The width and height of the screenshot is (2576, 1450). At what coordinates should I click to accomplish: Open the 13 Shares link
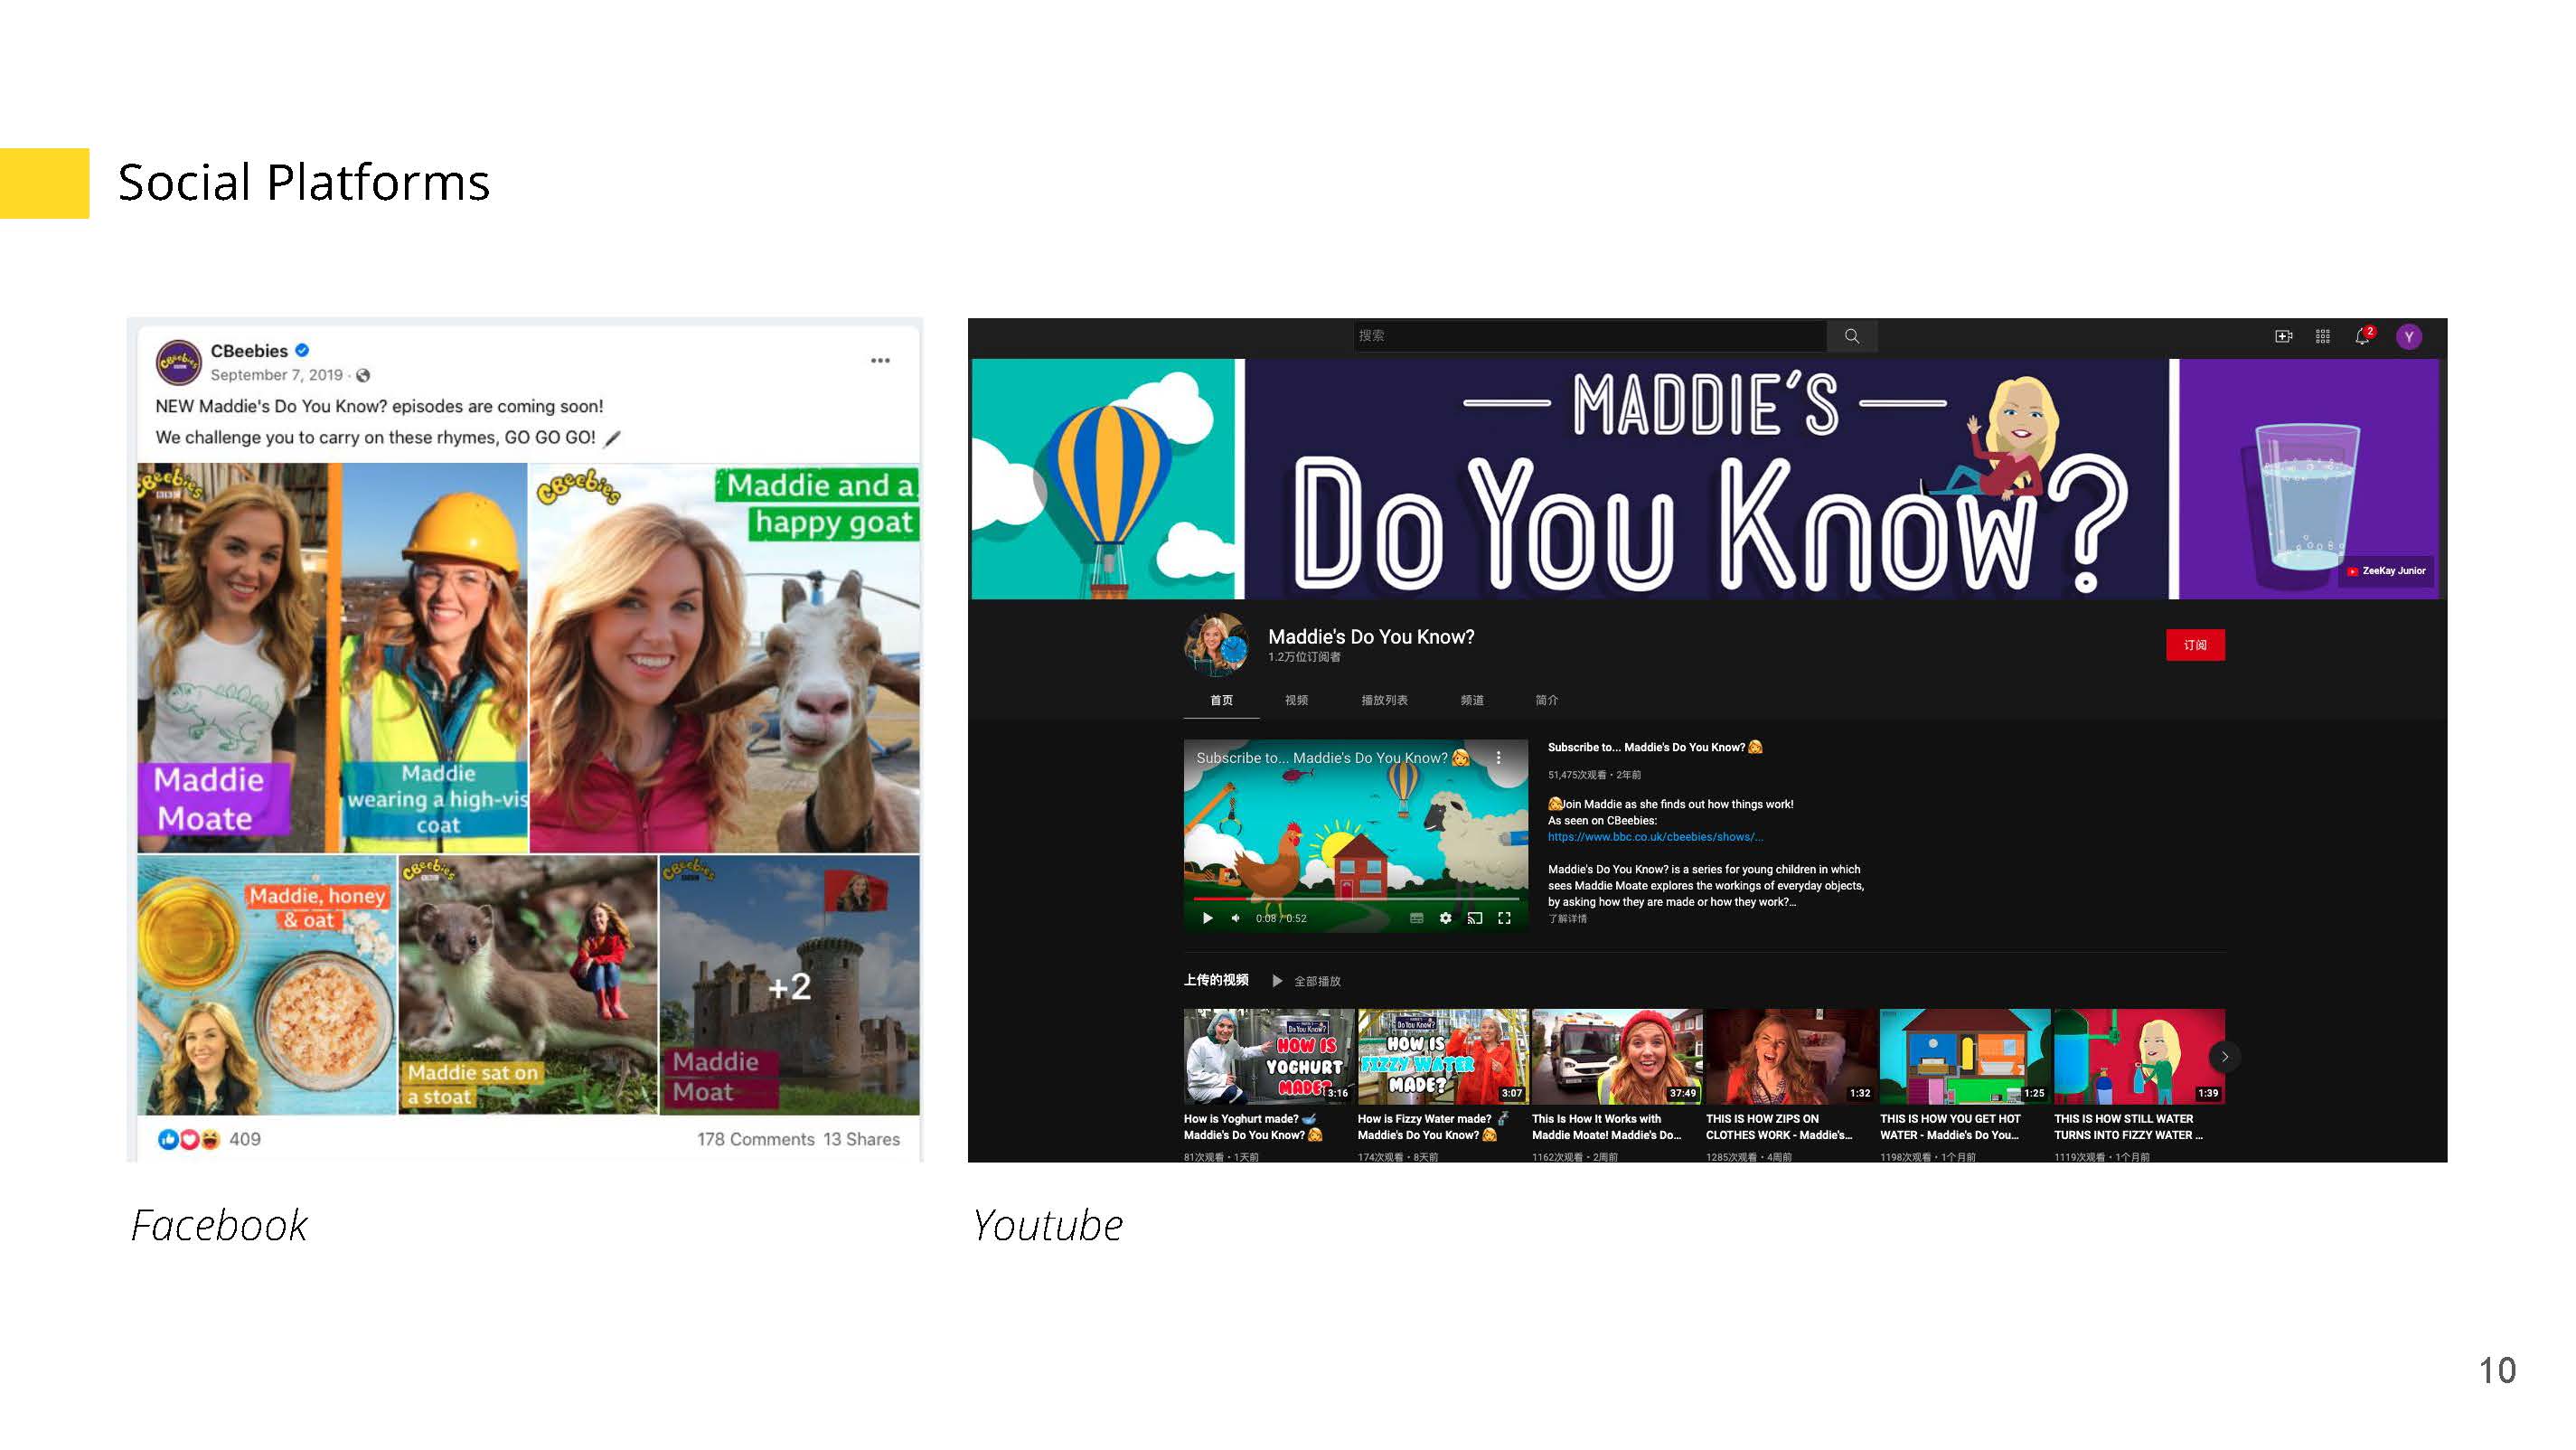click(x=861, y=1139)
